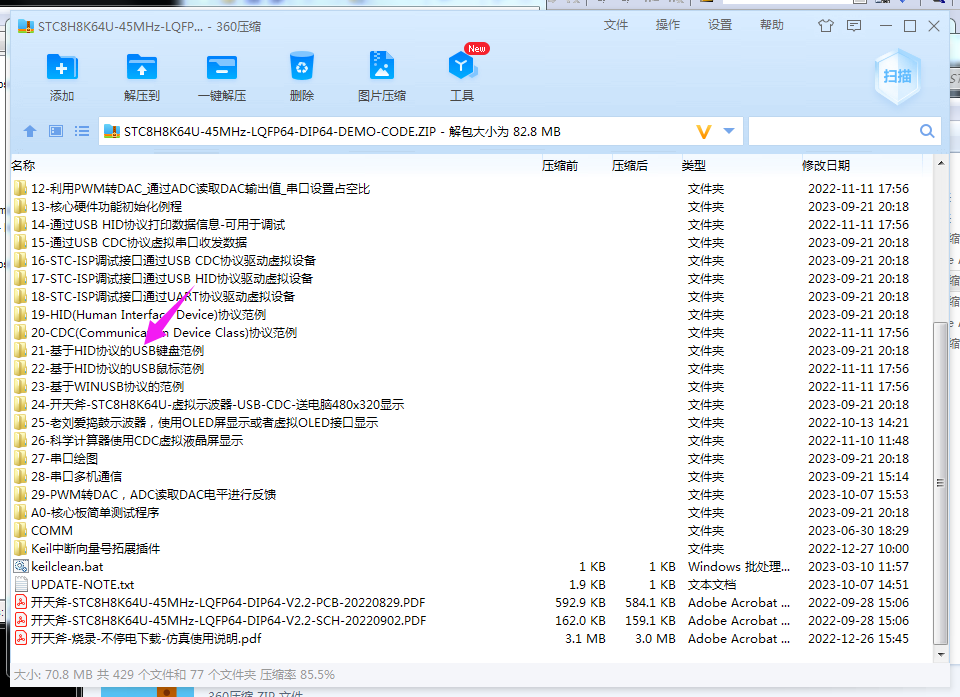The image size is (960, 697).
Task: Click the 解压到 (Extract to) icon
Action: coord(141,67)
